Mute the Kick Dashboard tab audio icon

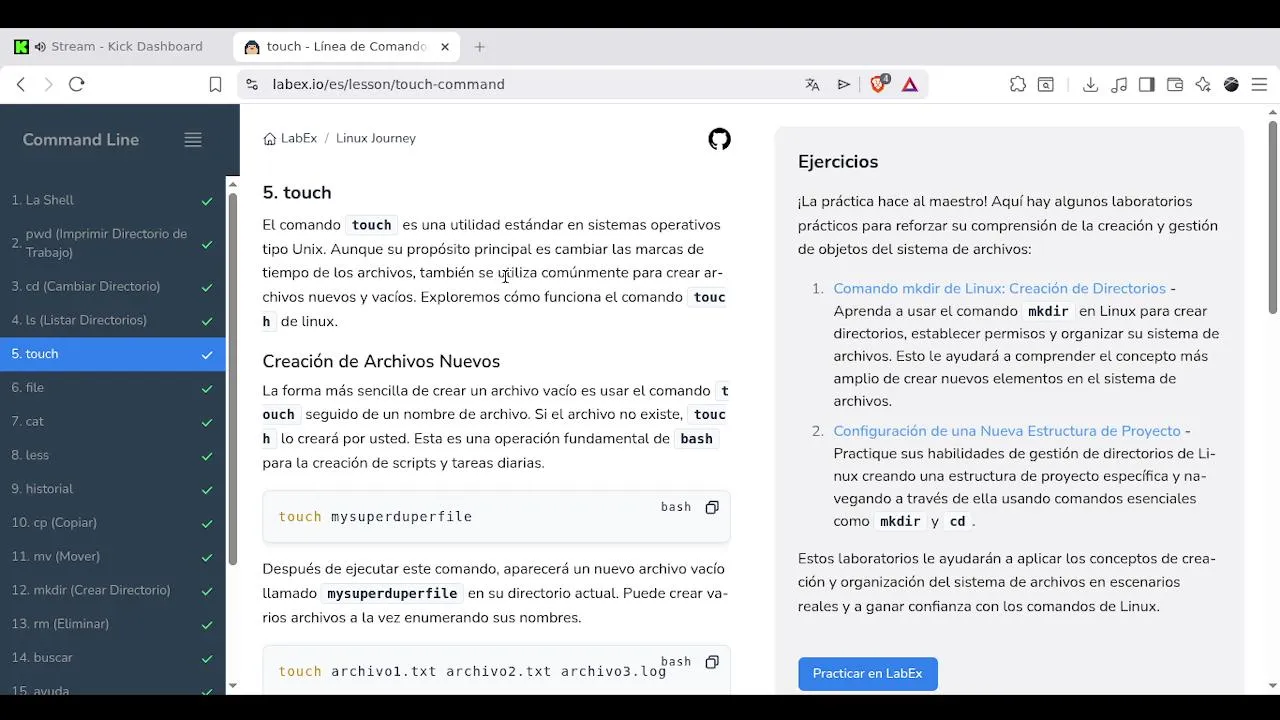click(40, 47)
